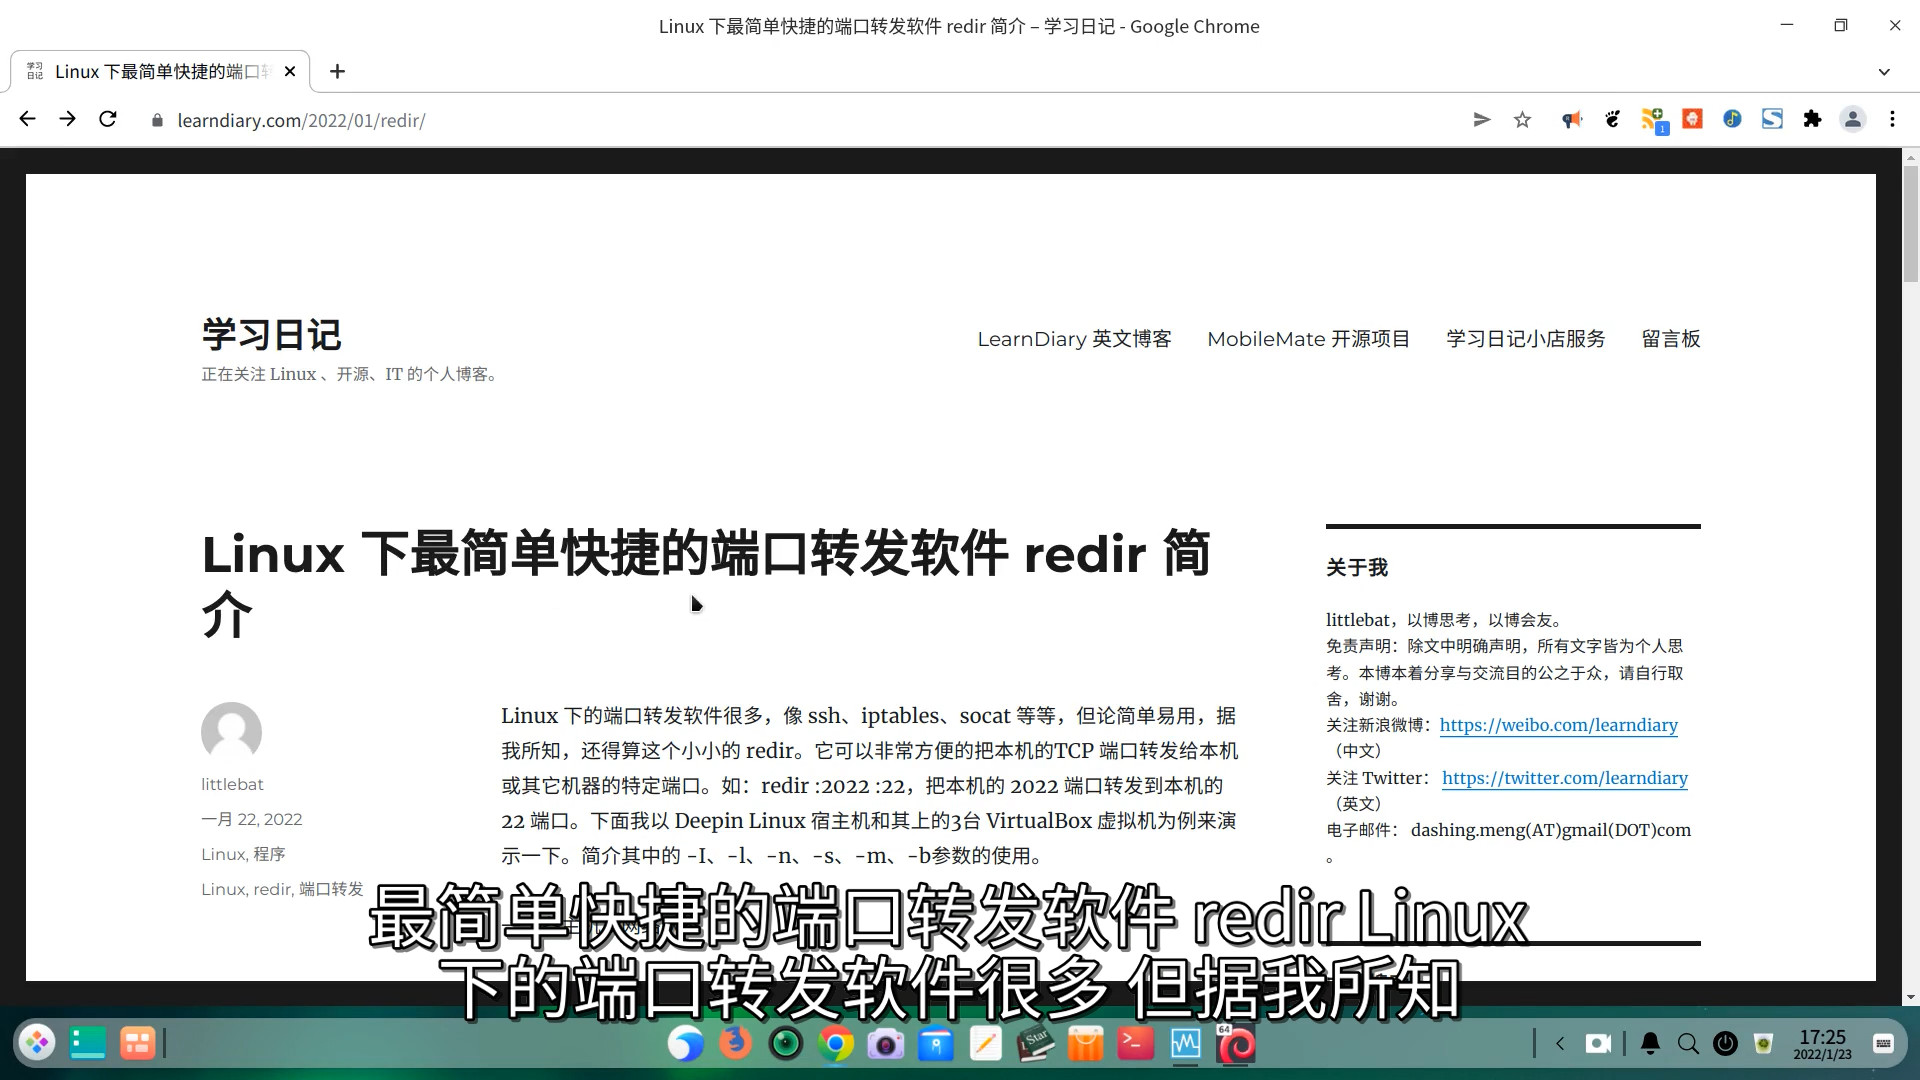
Task: Click the Twitter profile link
Action: [x=1565, y=778]
